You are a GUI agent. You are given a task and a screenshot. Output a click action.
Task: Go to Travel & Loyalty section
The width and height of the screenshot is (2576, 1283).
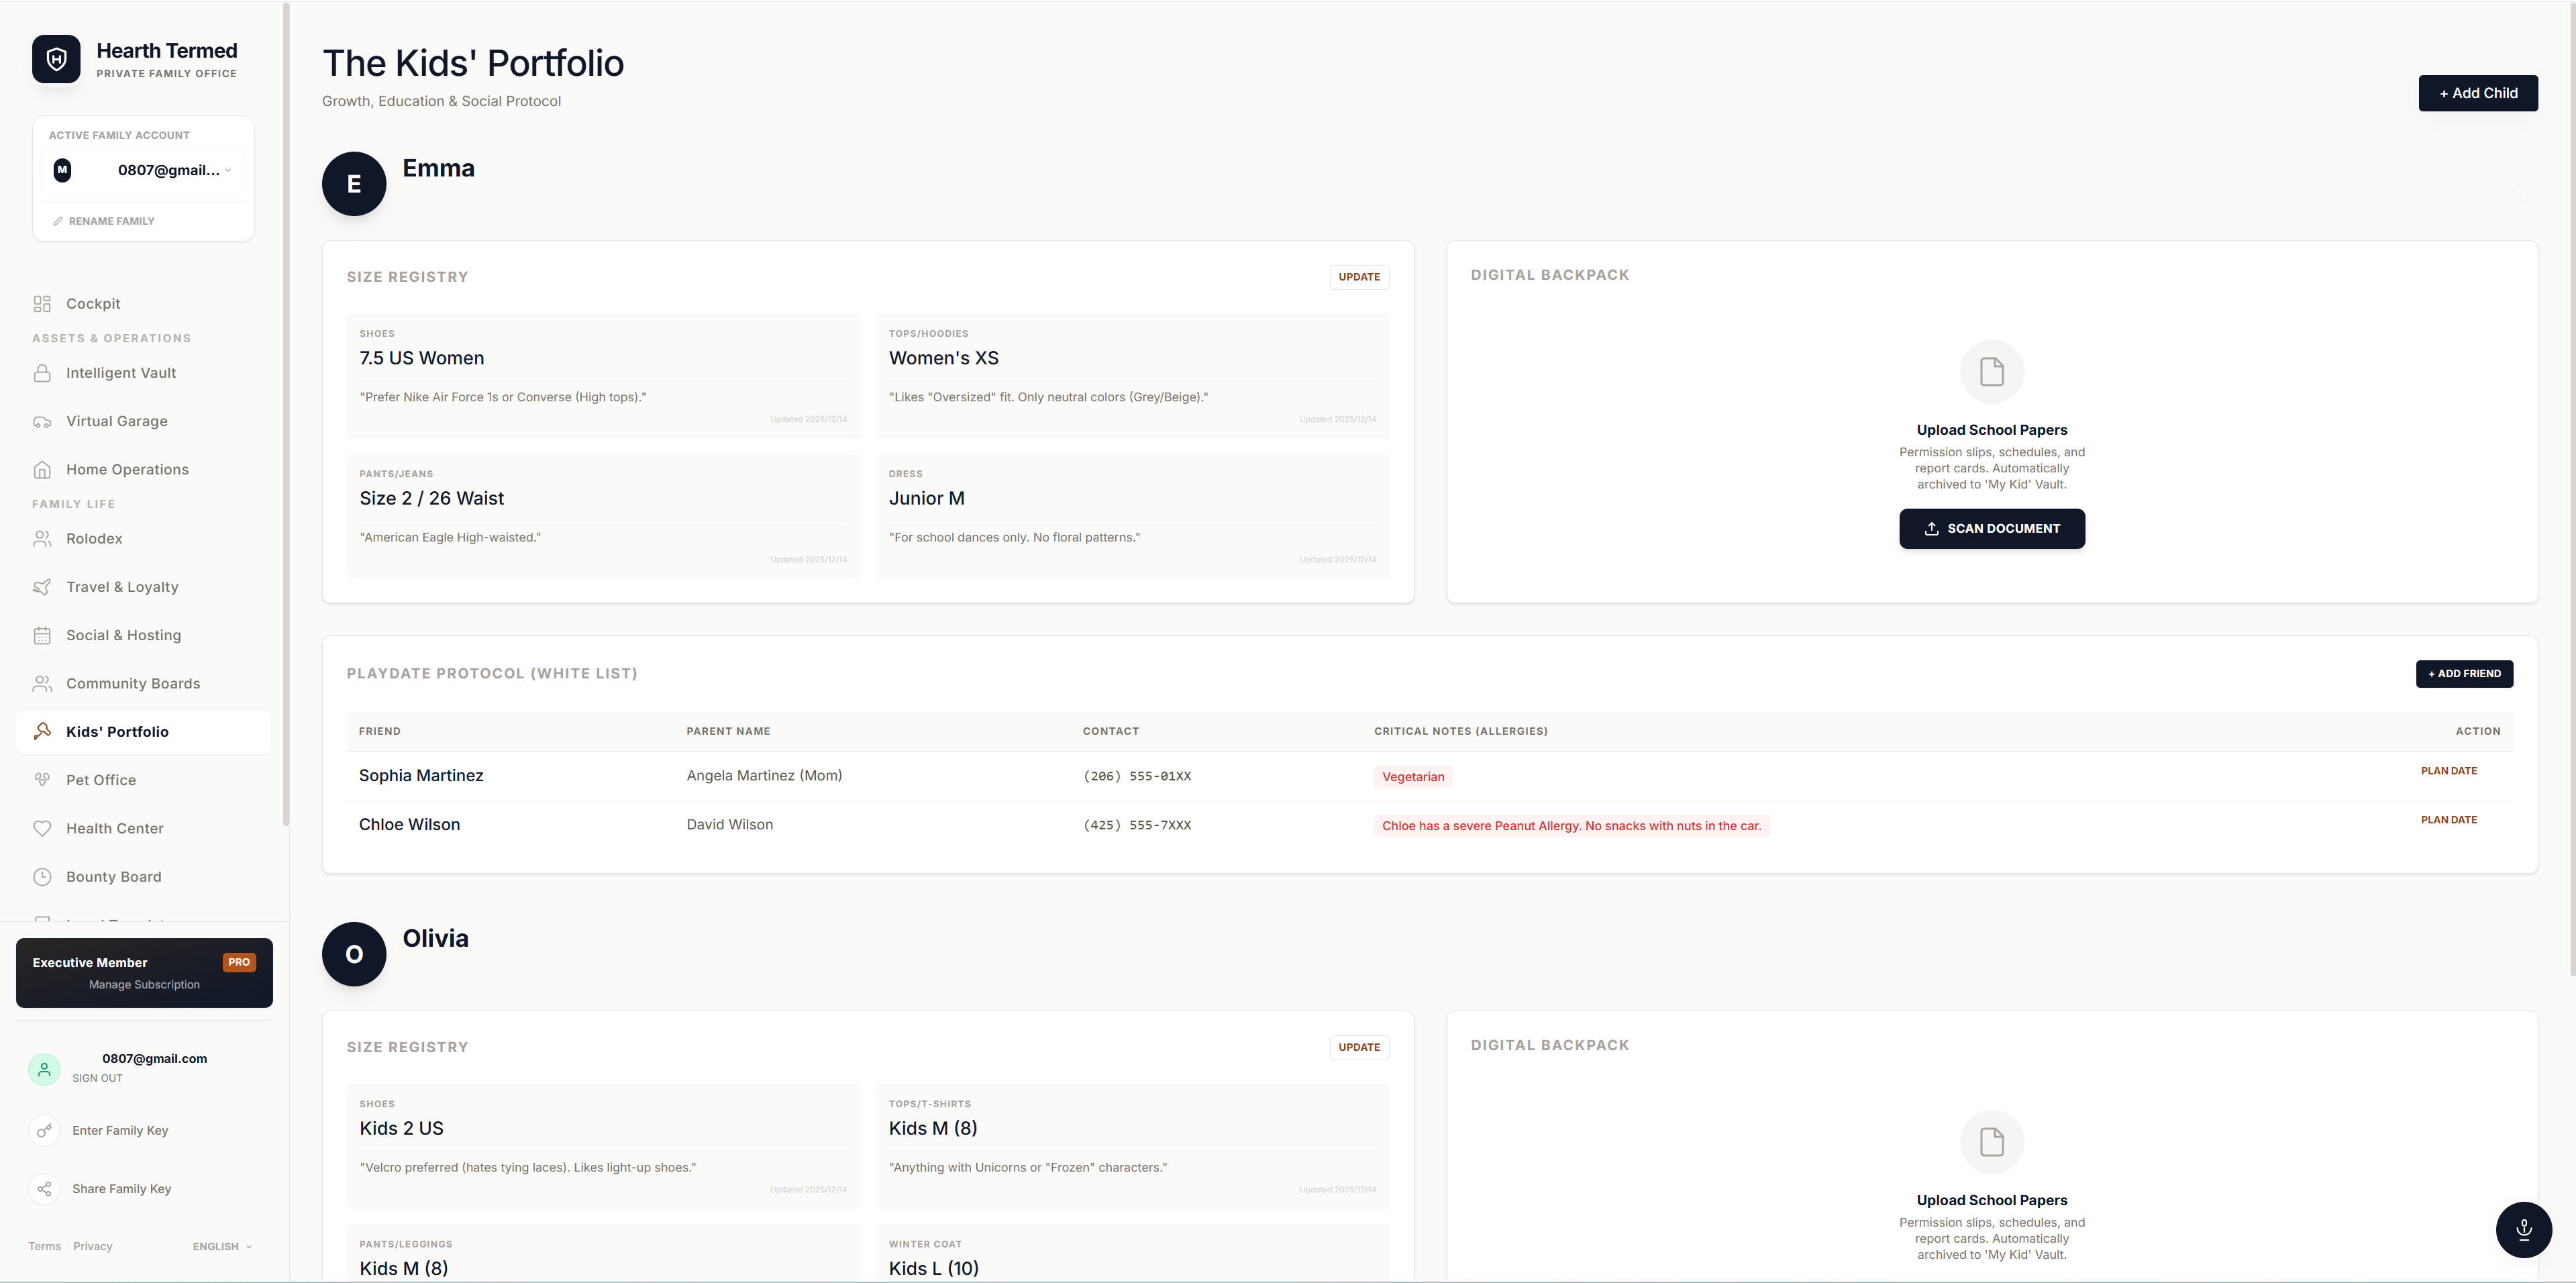tap(122, 587)
